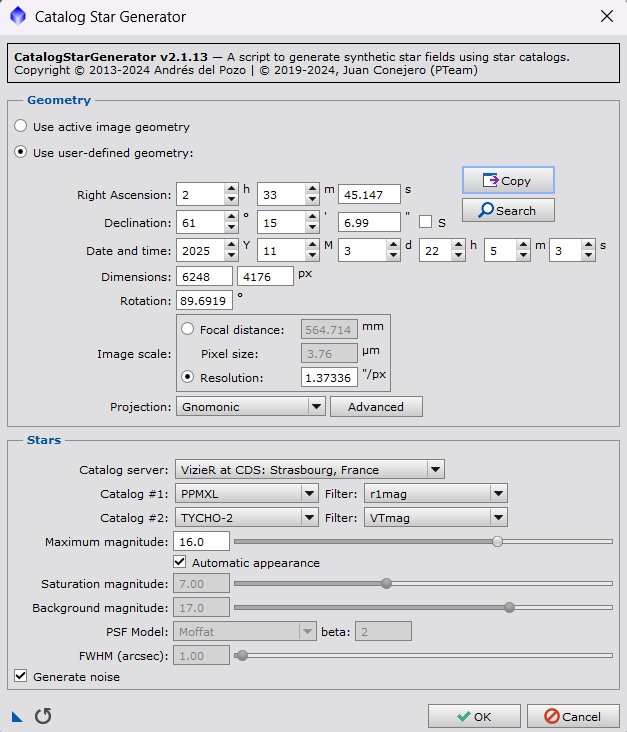The height and width of the screenshot is (732, 627).
Task: Toggle Generate noise checkbox
Action: (21, 676)
